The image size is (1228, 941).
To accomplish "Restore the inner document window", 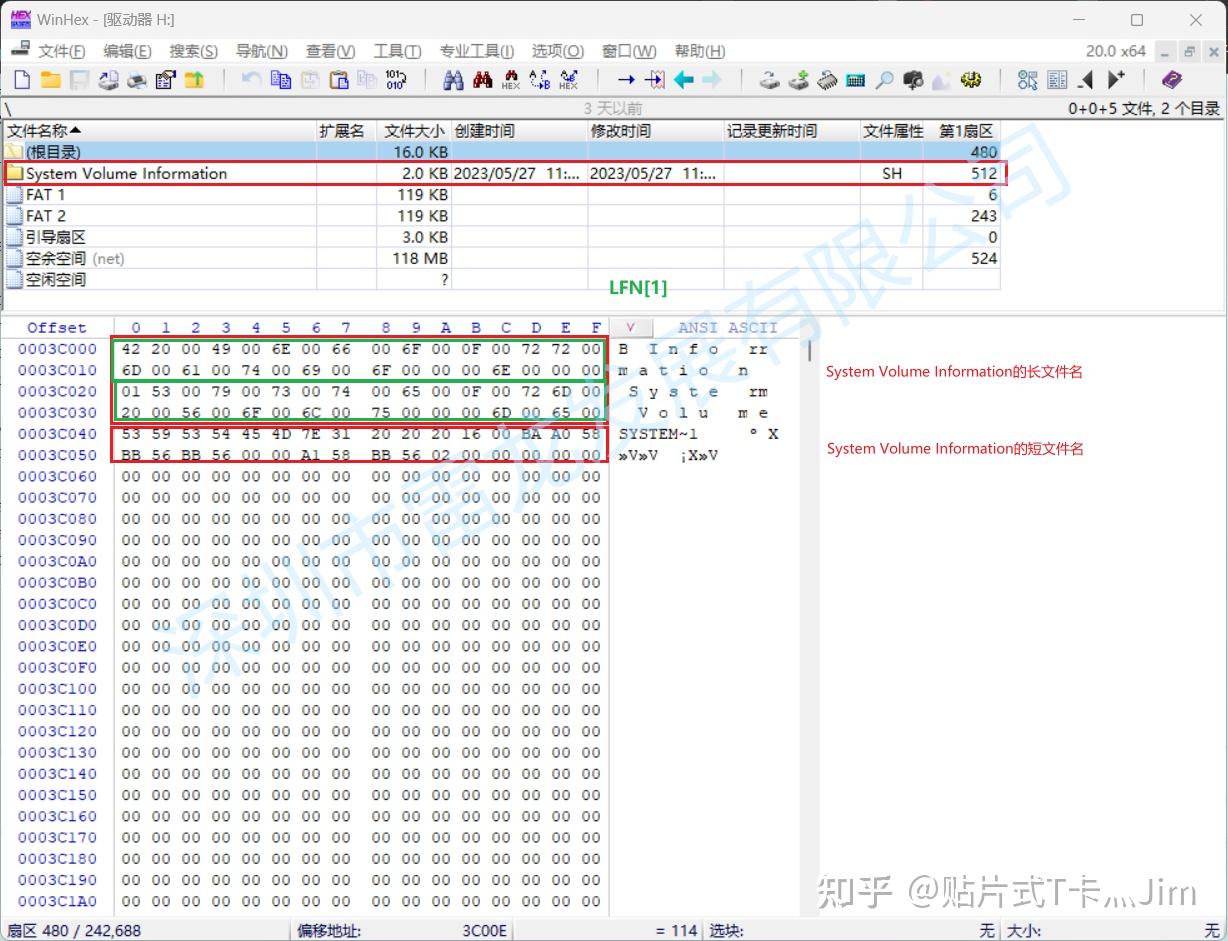I will pyautogui.click(x=1189, y=51).
